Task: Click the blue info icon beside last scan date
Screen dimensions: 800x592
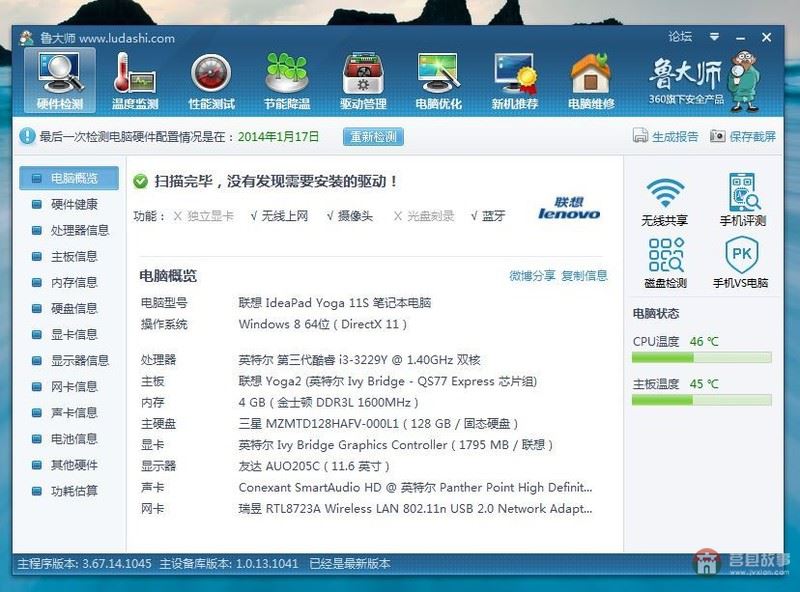Action: 27,136
